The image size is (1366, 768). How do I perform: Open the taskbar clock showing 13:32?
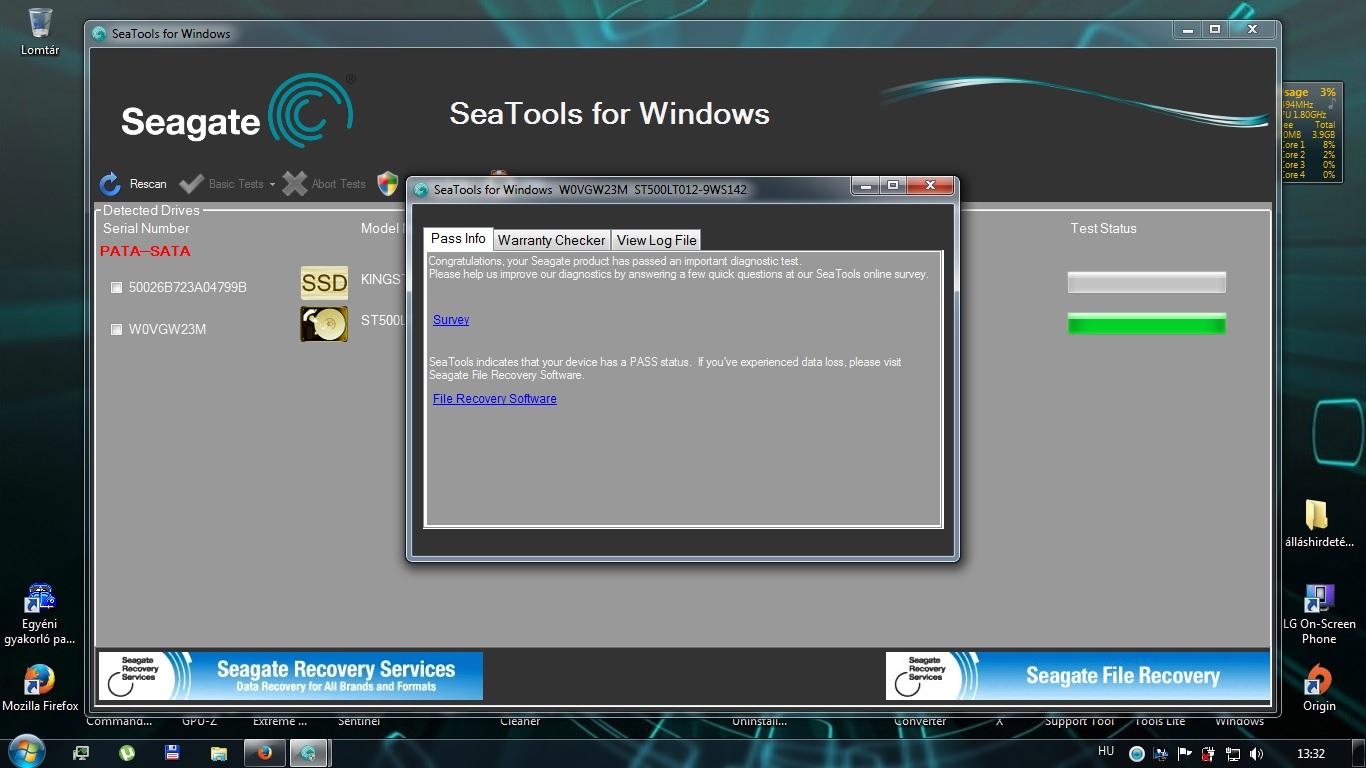click(1310, 754)
